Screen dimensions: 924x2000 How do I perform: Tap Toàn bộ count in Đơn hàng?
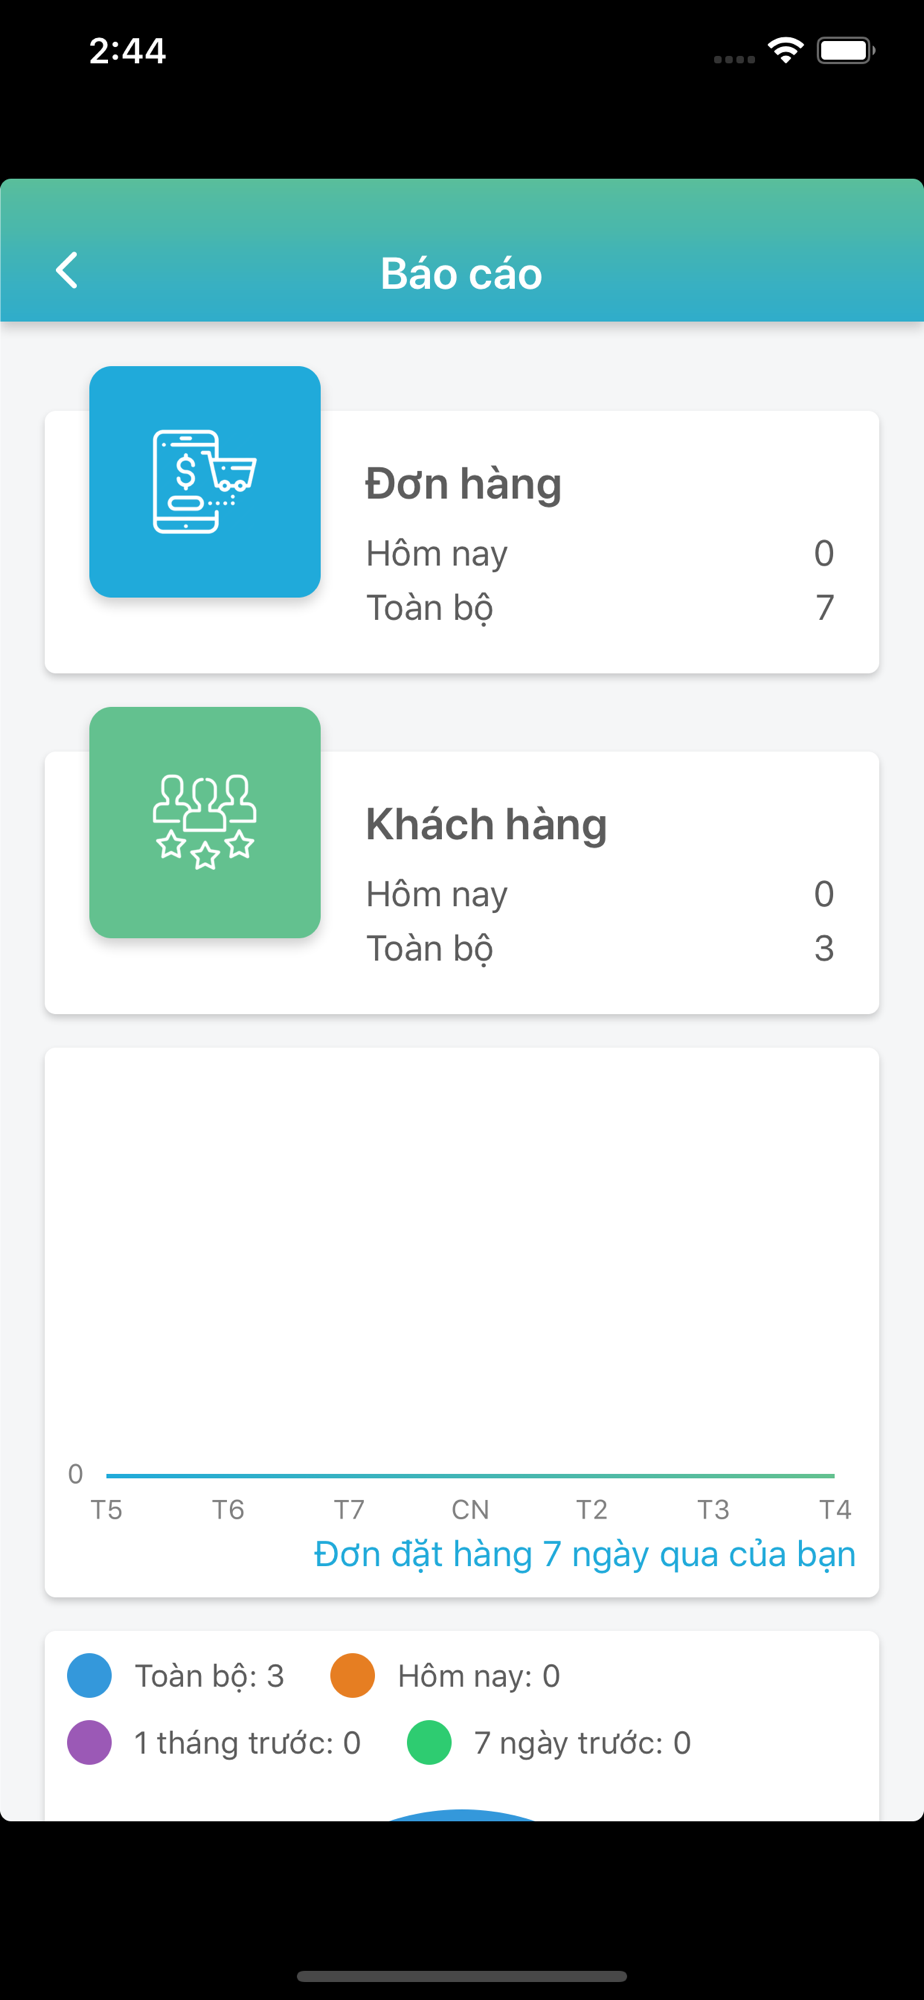click(824, 608)
